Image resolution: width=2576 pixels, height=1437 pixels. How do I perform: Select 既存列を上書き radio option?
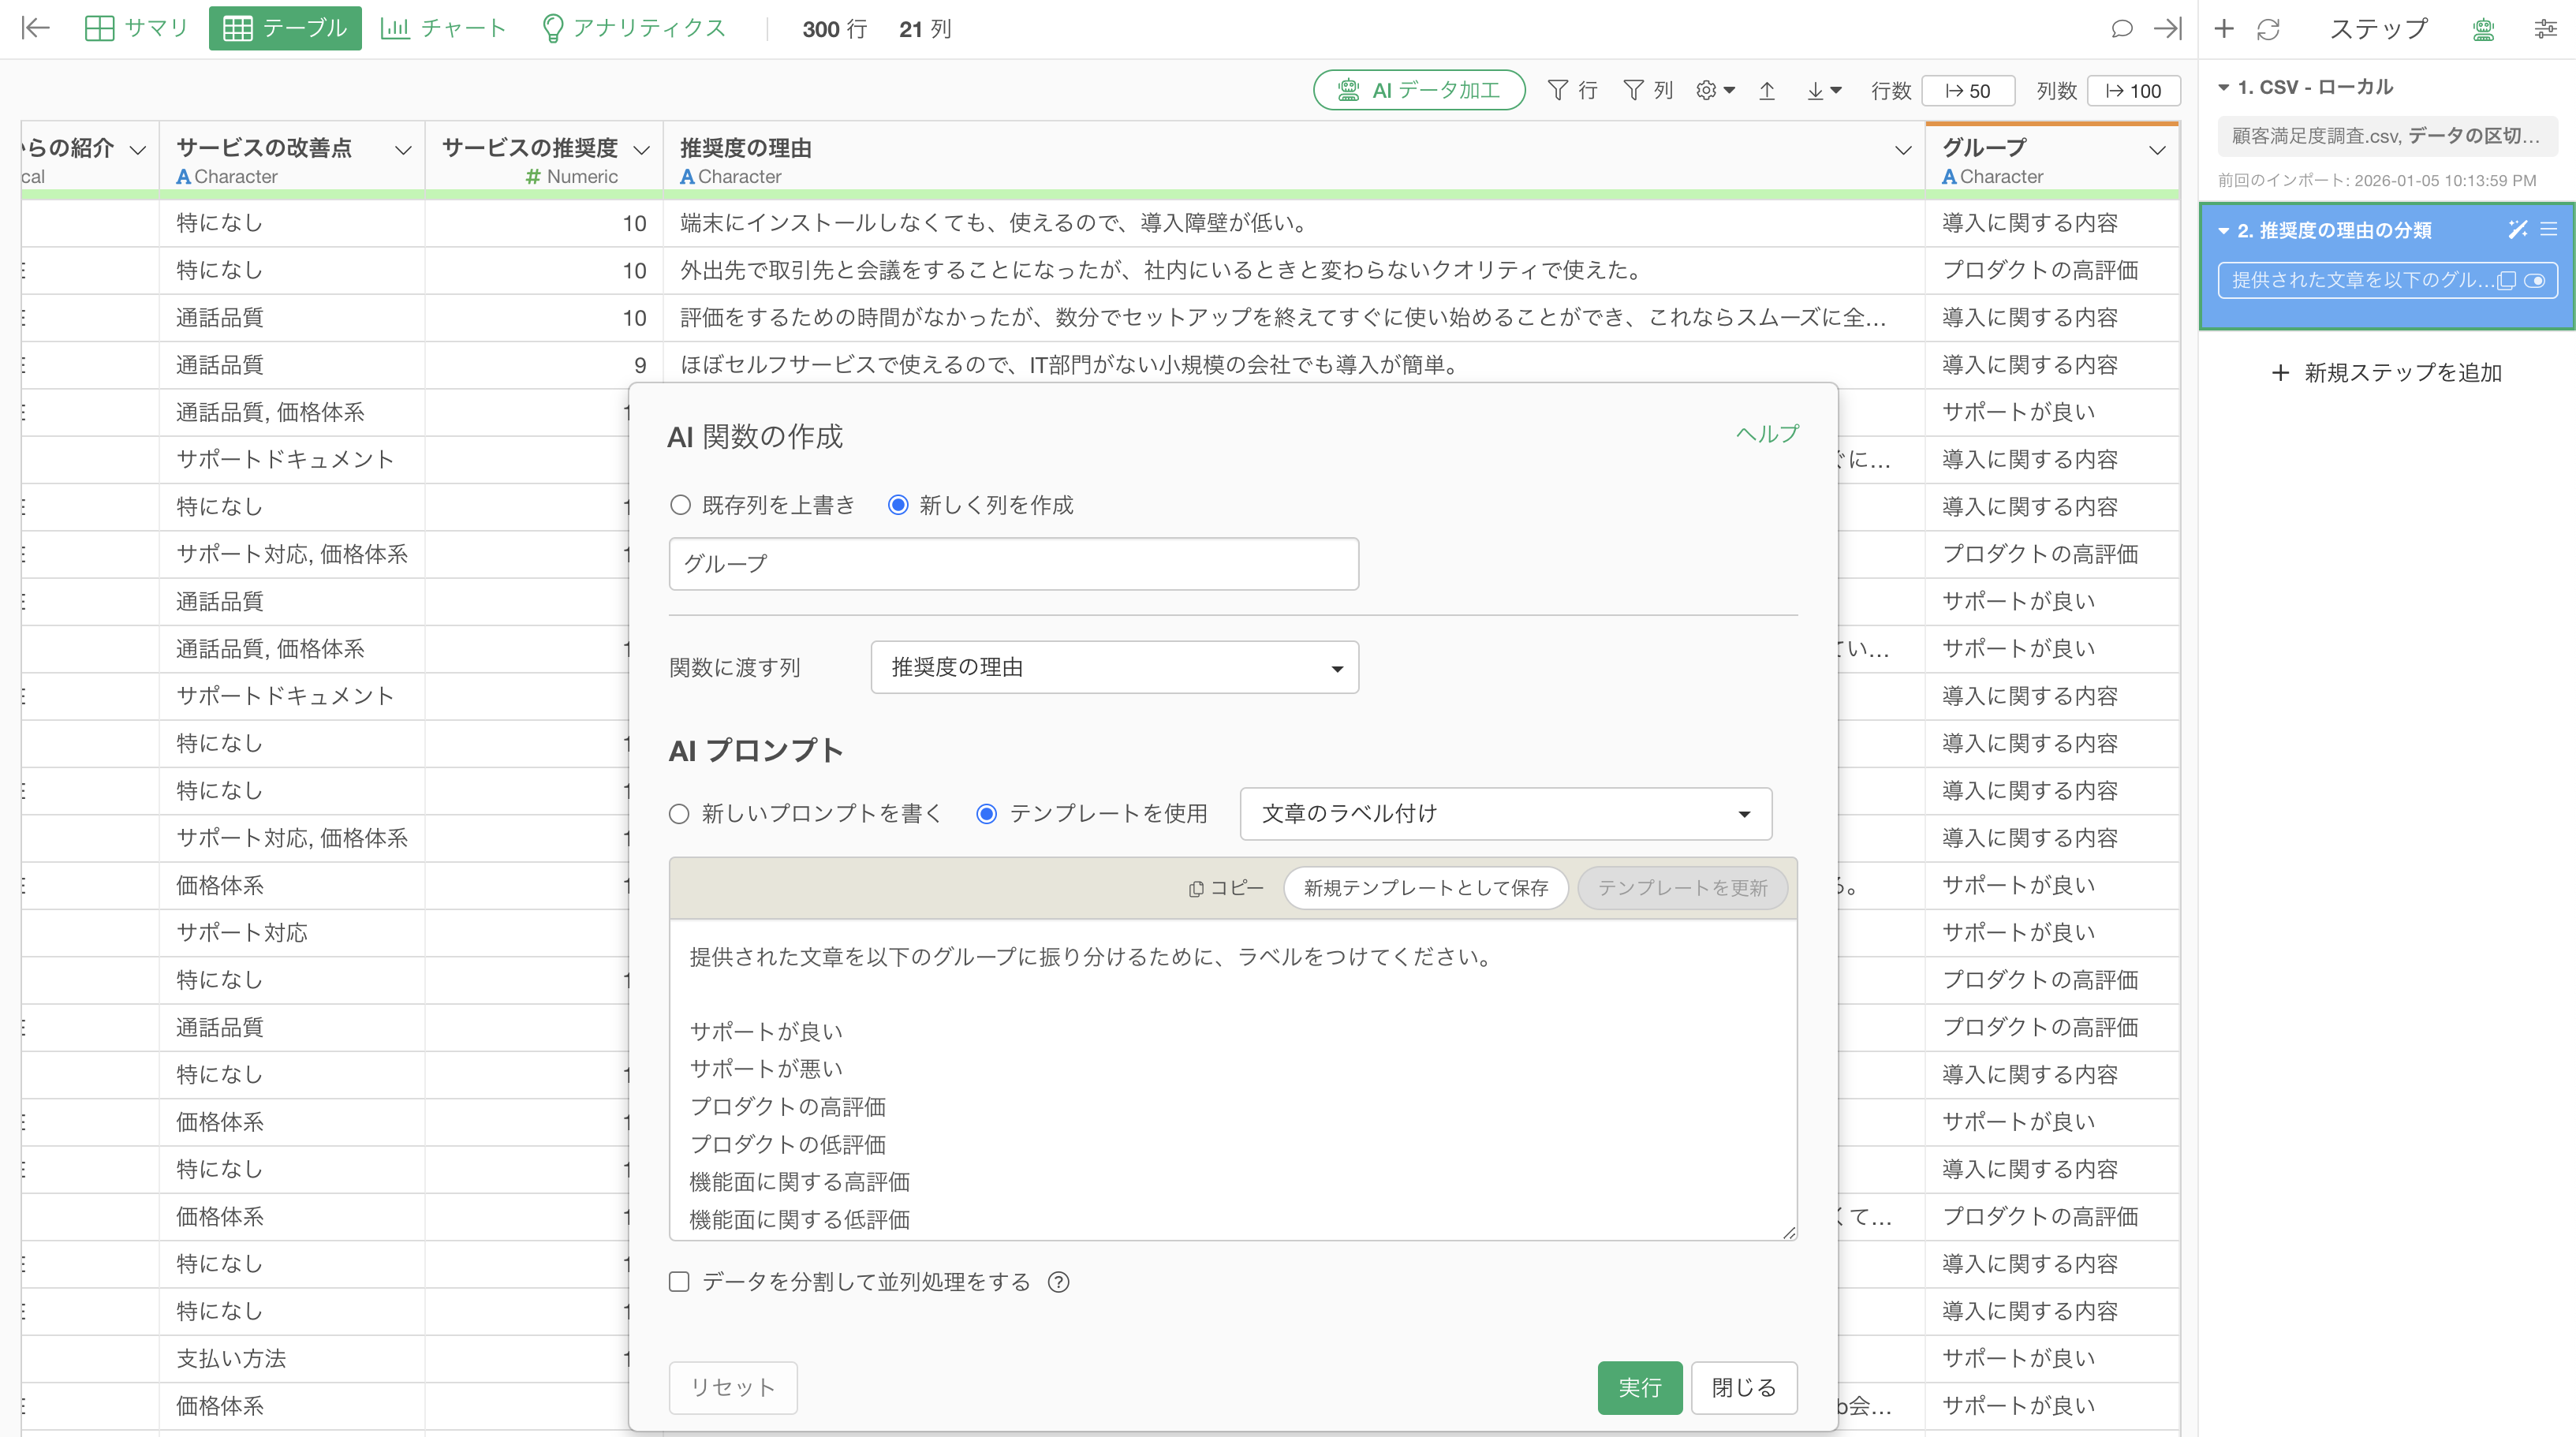pos(681,505)
